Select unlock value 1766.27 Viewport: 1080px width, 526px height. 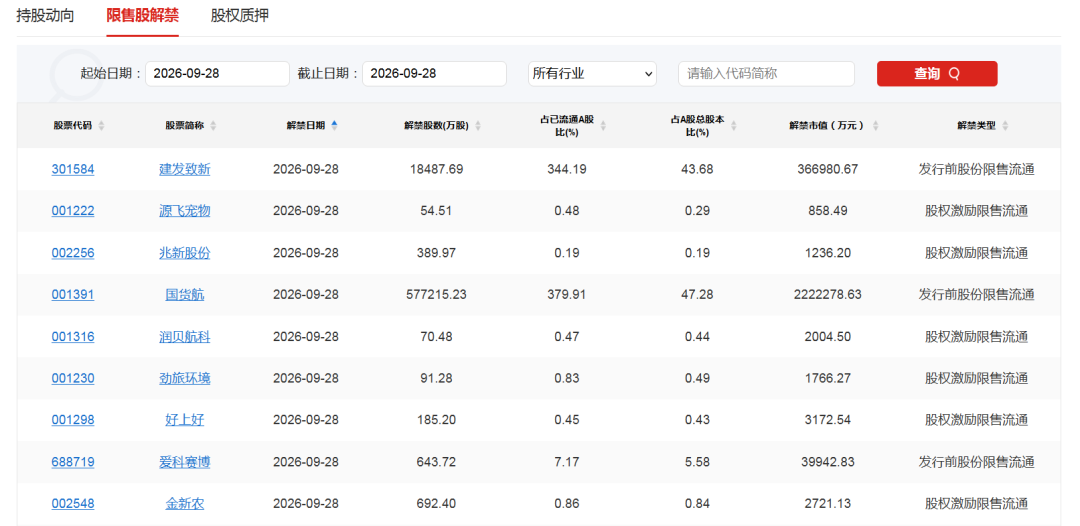[x=827, y=378]
